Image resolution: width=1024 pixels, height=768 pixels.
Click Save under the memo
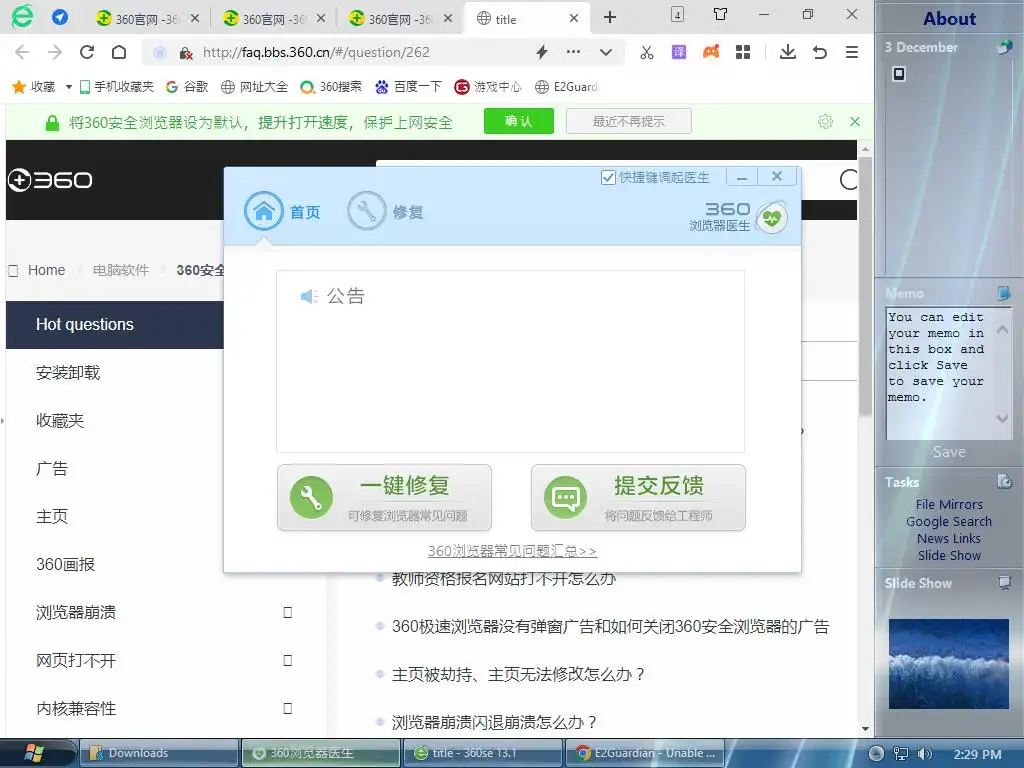(949, 452)
